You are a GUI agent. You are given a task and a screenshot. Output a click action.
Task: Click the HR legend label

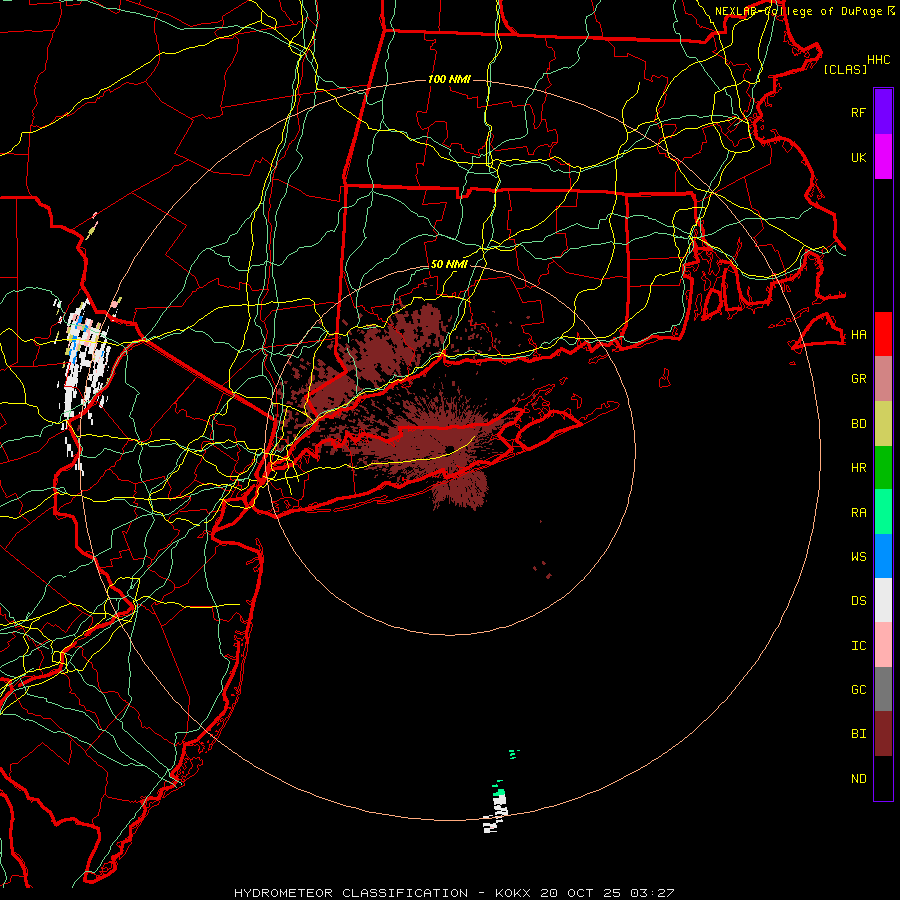859,468
